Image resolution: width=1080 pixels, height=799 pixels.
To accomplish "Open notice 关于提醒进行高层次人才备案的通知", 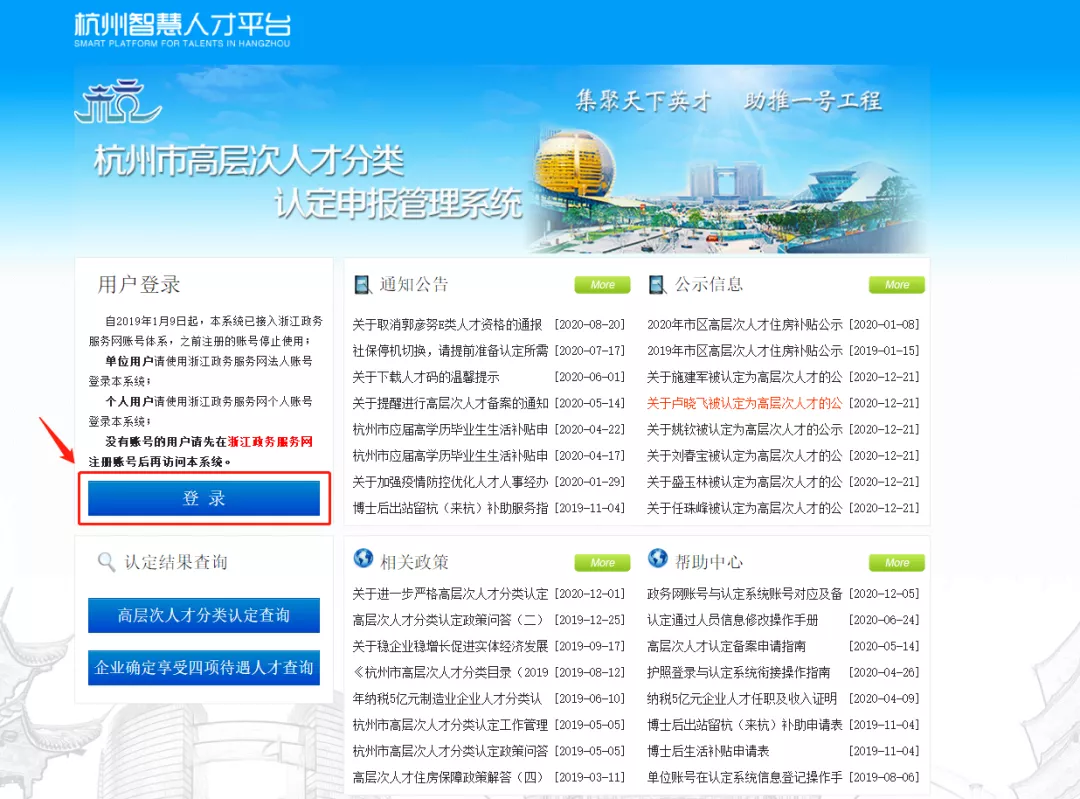I will pyautogui.click(x=450, y=403).
